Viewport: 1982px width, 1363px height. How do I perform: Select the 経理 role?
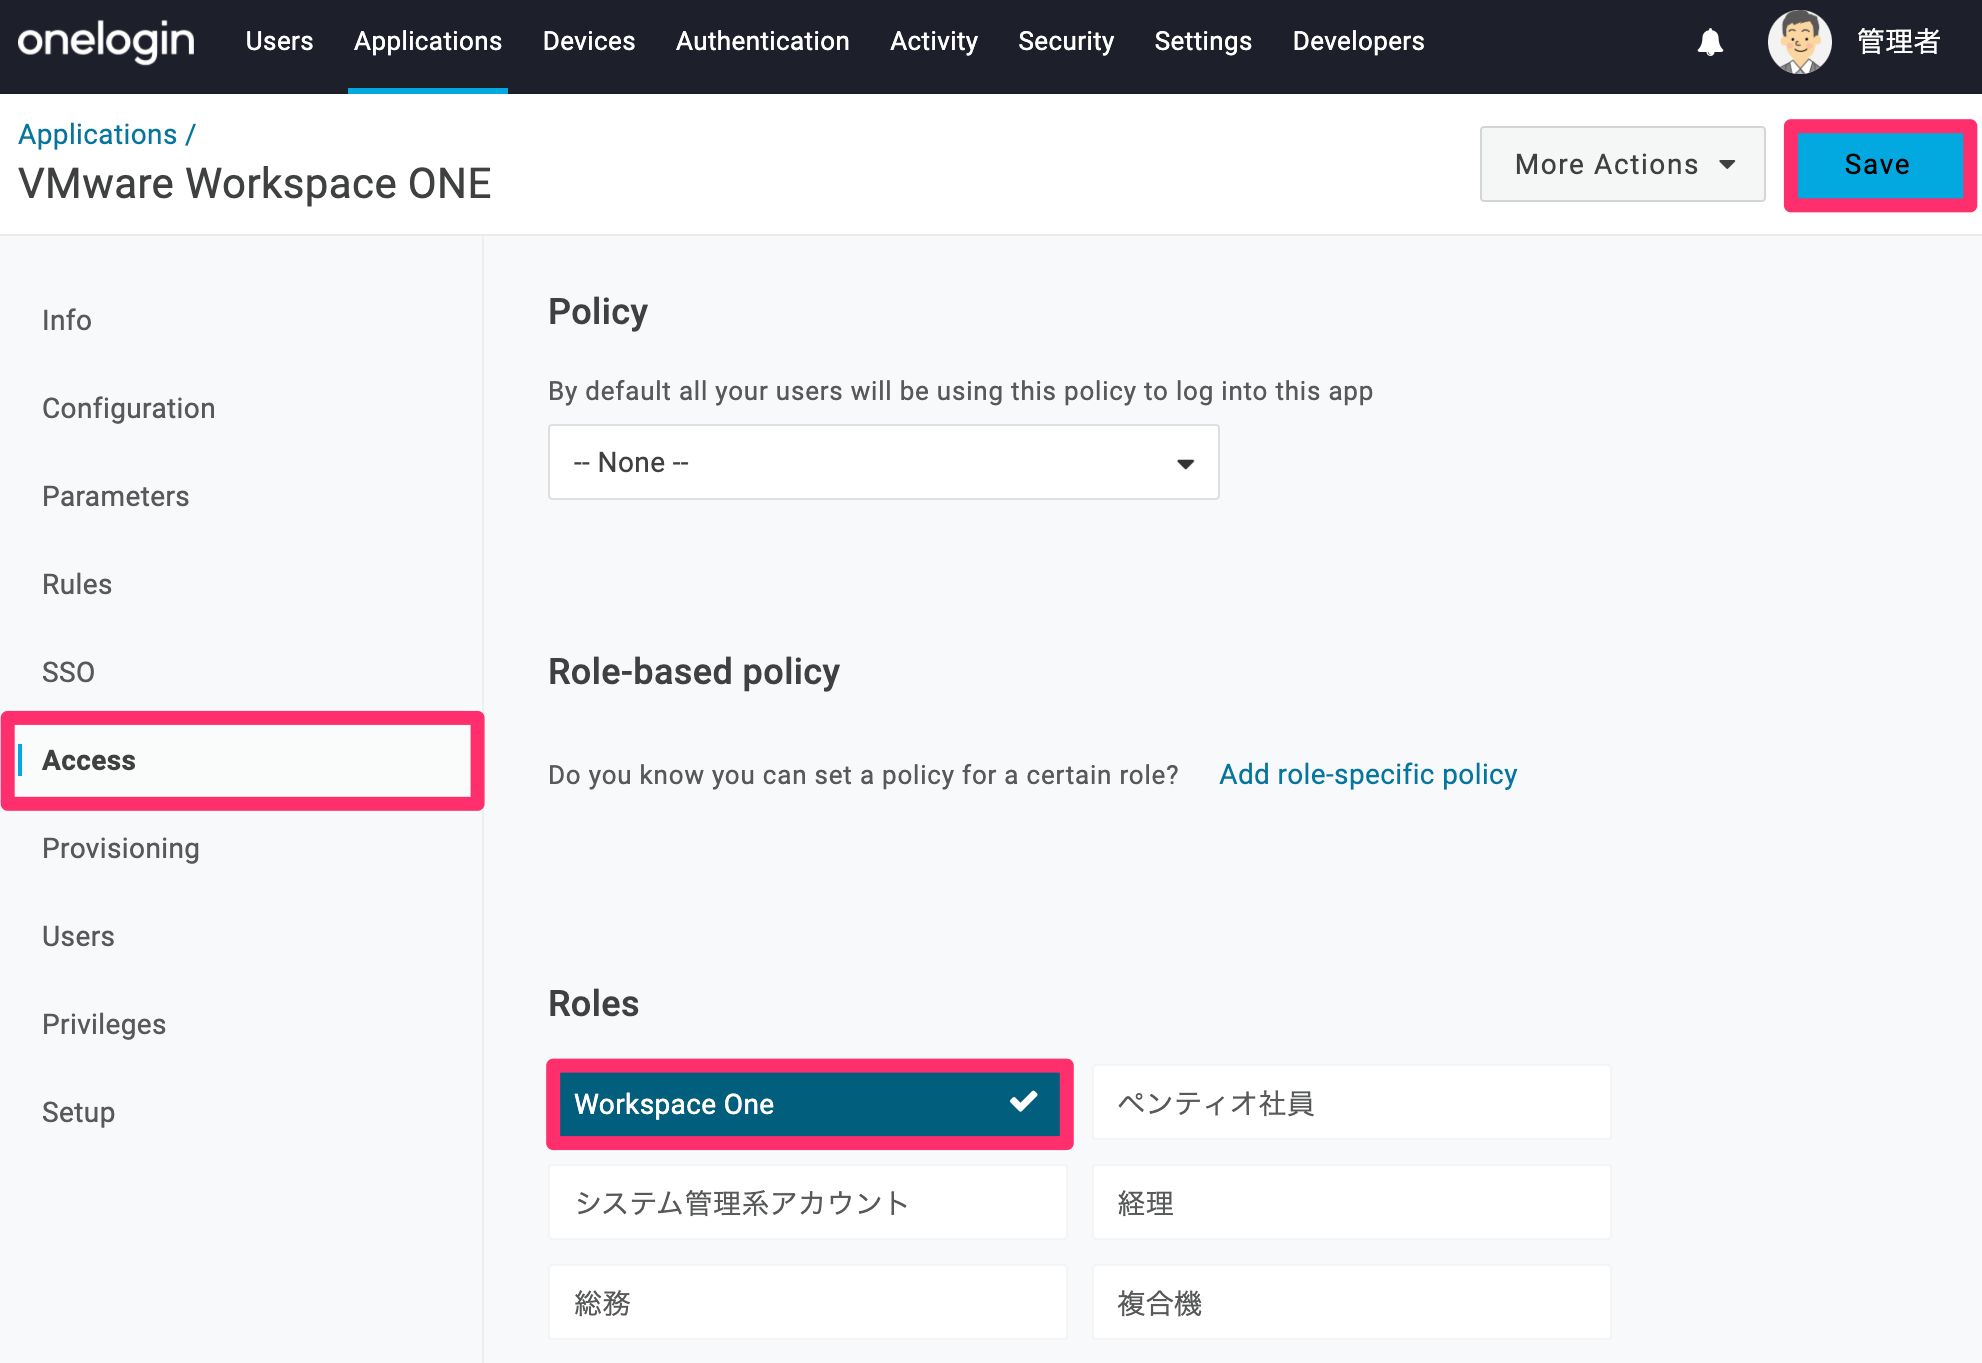pyautogui.click(x=1351, y=1202)
